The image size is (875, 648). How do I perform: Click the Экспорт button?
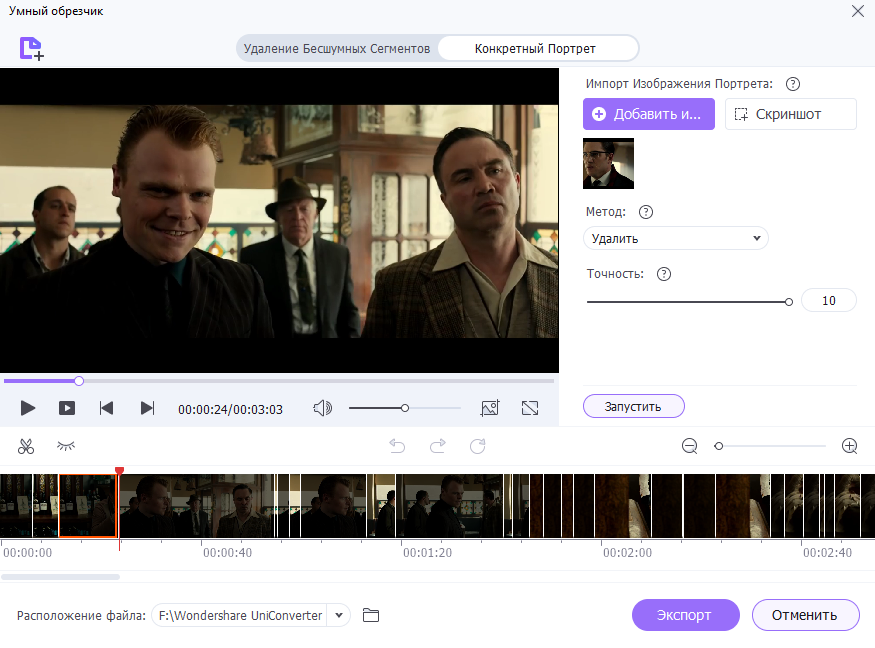[x=686, y=615]
